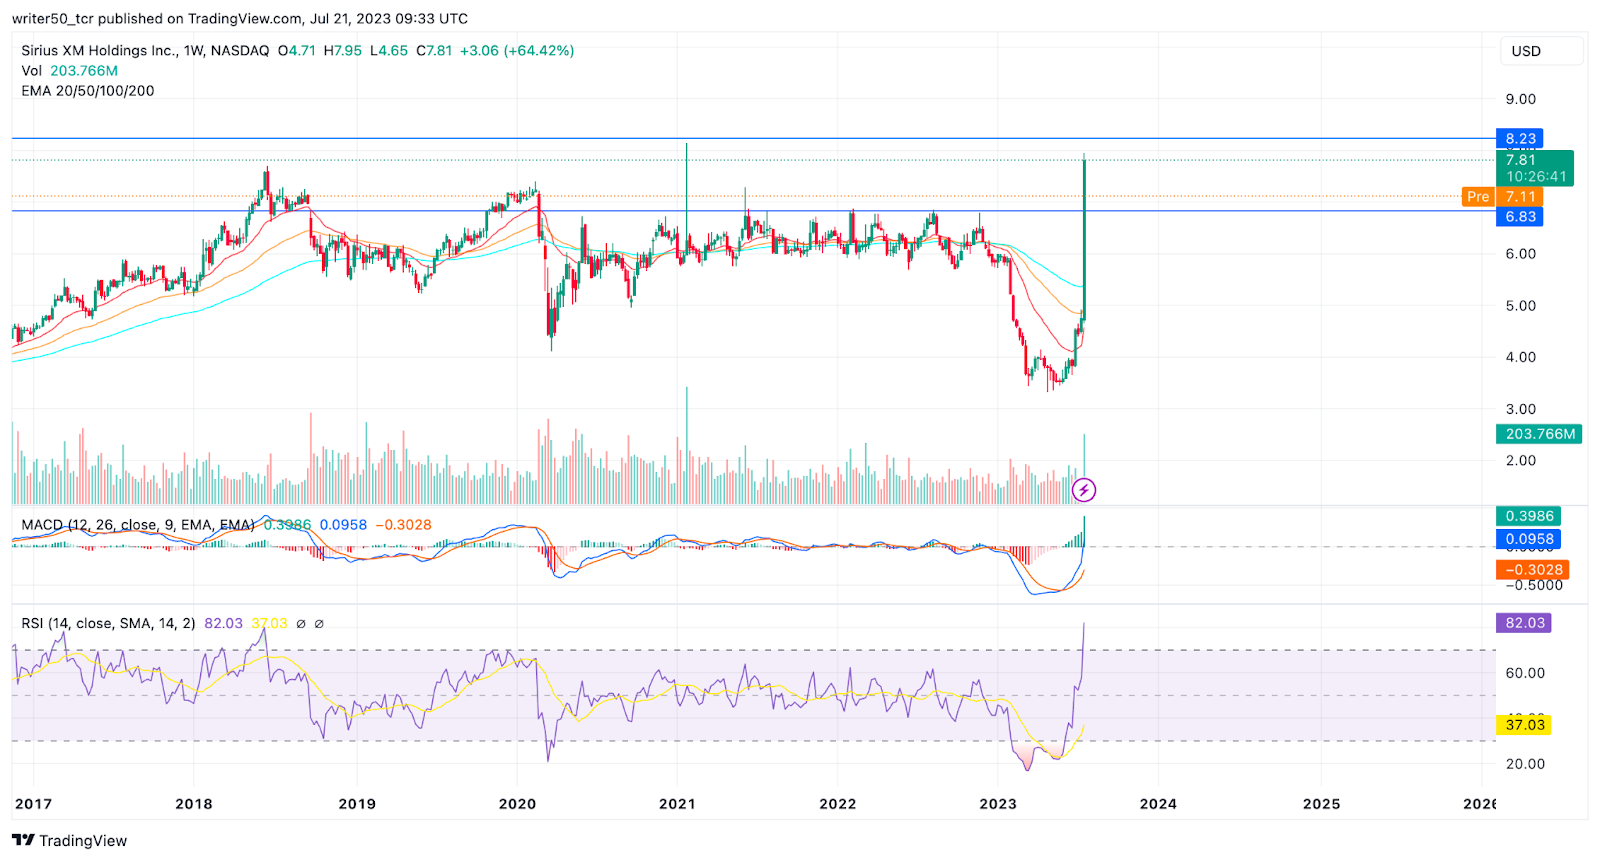Click the published on TradingView.com caption
The width and height of the screenshot is (1600, 861).
(239, 19)
